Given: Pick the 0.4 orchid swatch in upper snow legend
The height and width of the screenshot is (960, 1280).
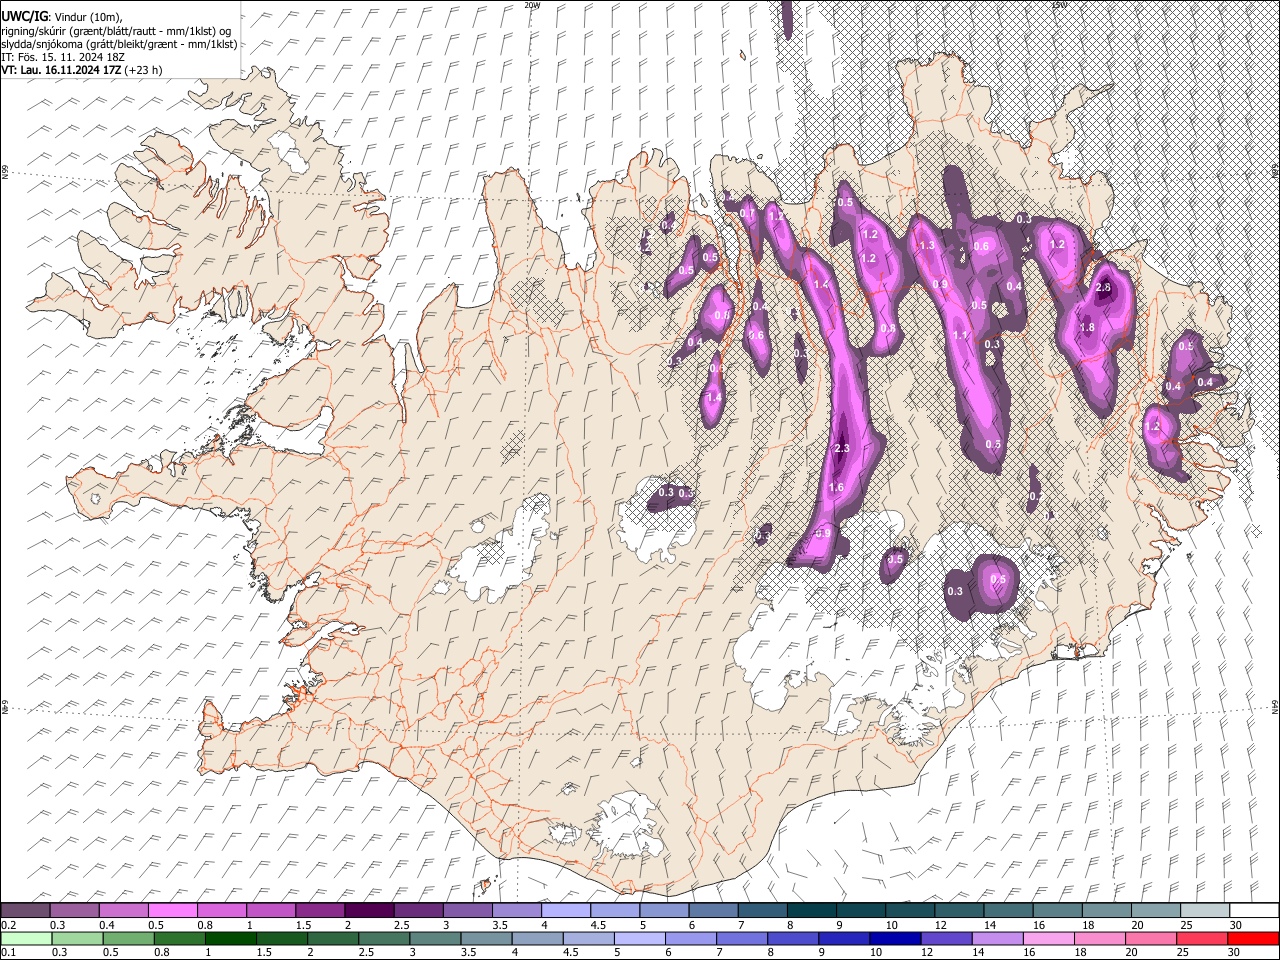Looking at the screenshot, I should pyautogui.click(x=123, y=910).
